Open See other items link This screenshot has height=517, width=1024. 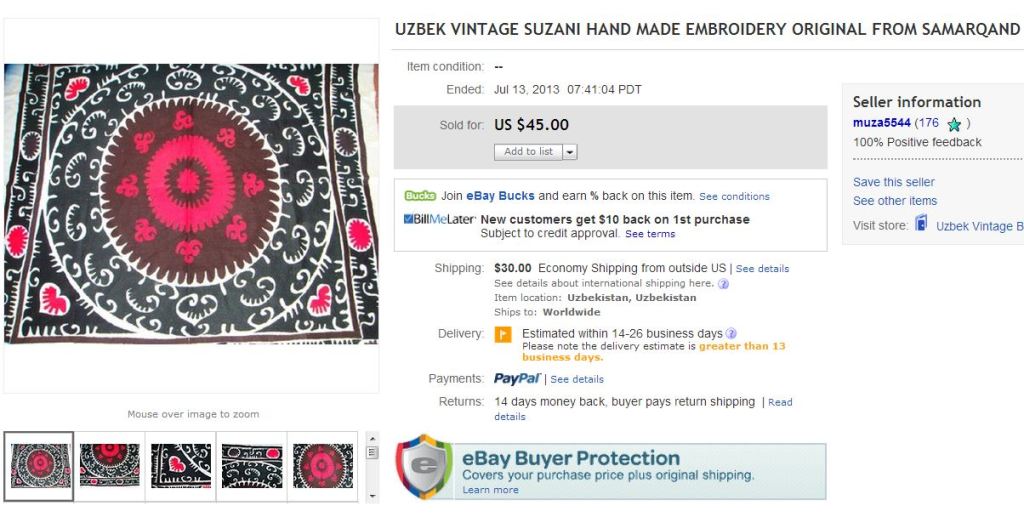click(895, 201)
